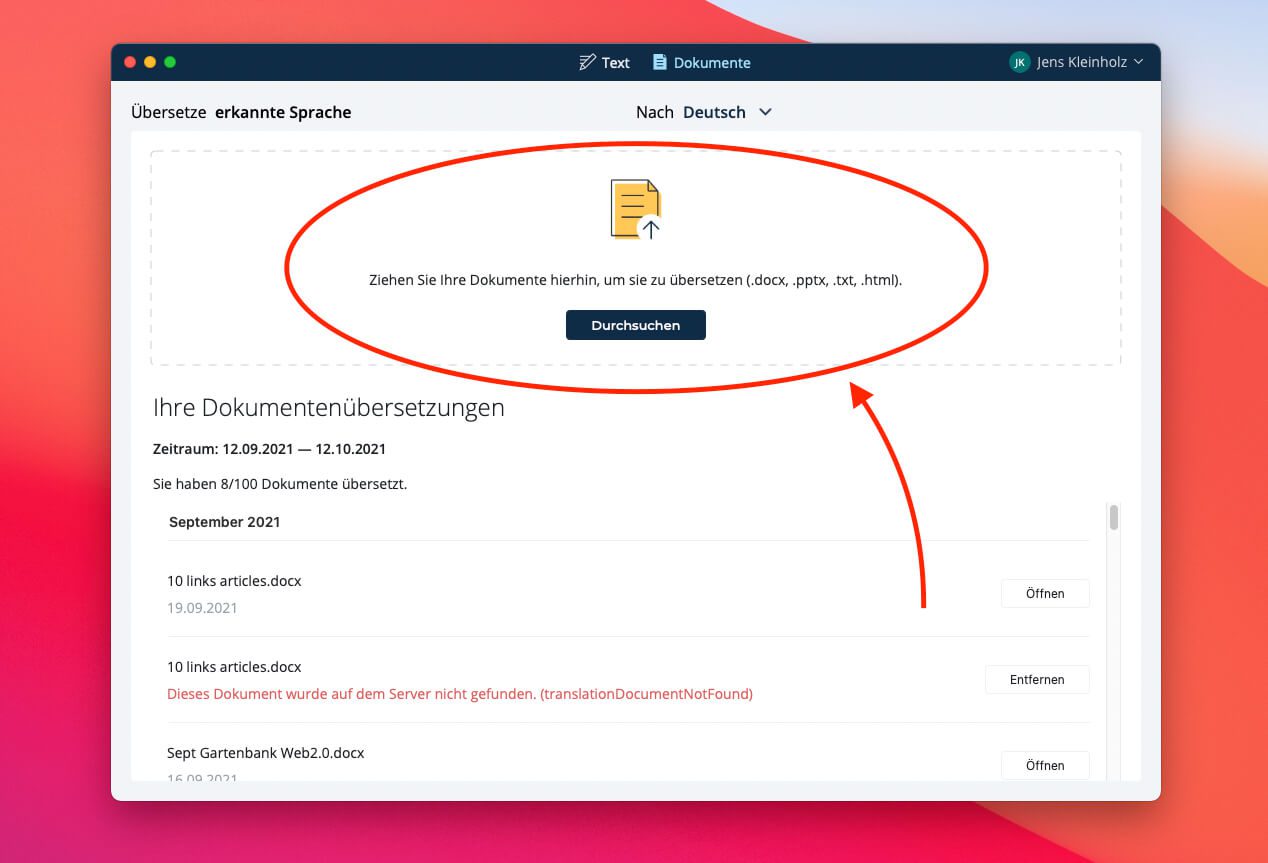Click the Ziehen Sie Ihre Dokumente hierhin text
Screen dimensions: 1268x863
(x=636, y=281)
